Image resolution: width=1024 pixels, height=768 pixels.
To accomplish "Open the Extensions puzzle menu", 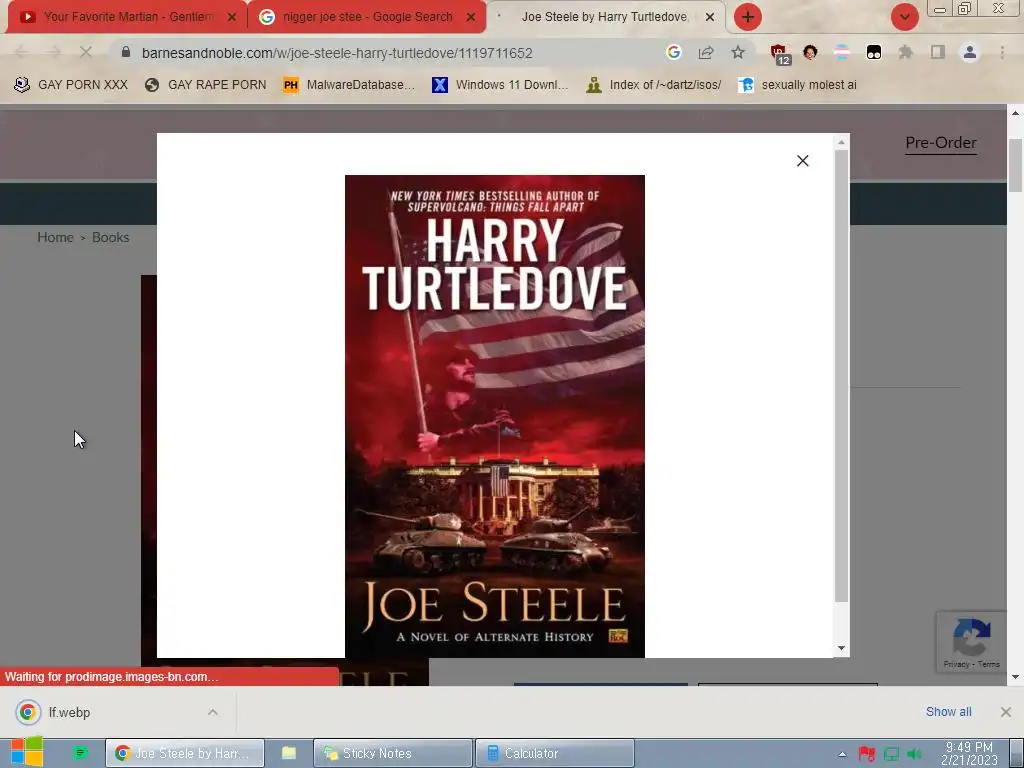I will (906, 52).
